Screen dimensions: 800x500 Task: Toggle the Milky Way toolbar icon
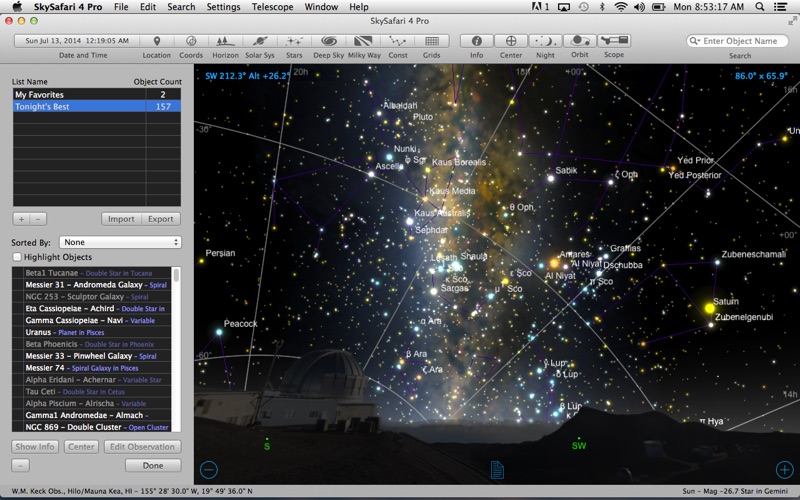click(x=363, y=41)
